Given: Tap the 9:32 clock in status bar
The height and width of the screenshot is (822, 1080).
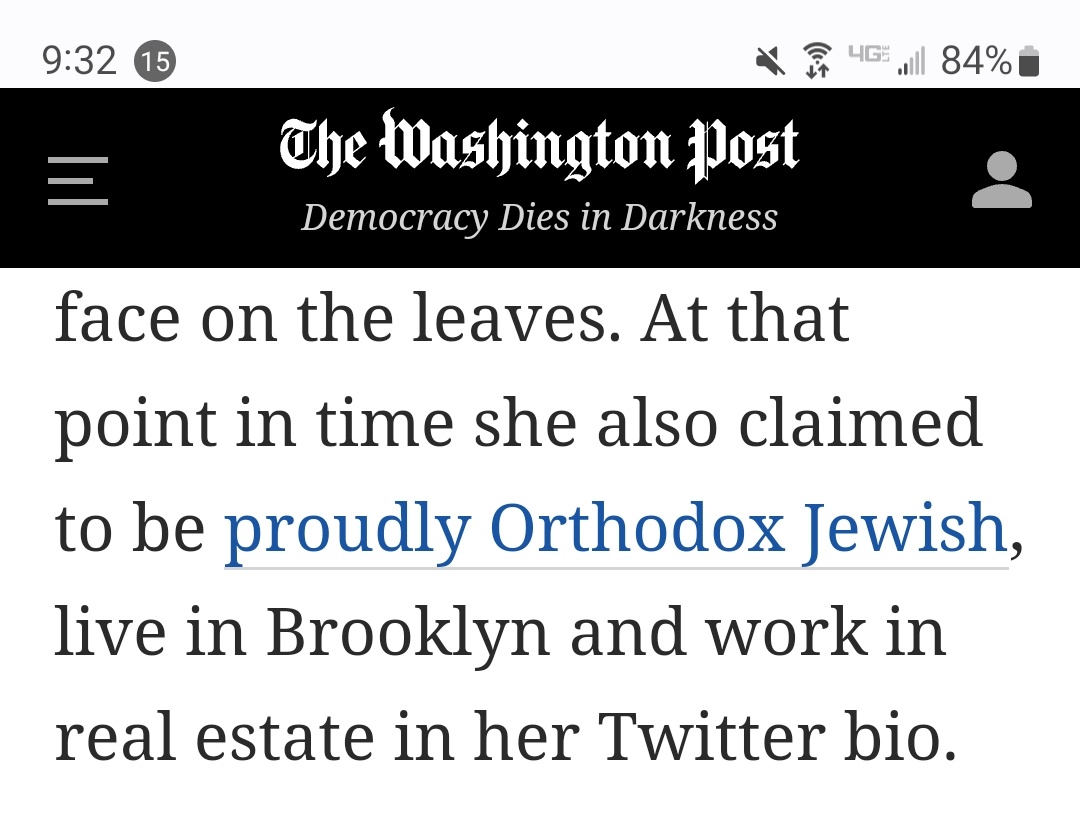Looking at the screenshot, I should pos(79,61).
